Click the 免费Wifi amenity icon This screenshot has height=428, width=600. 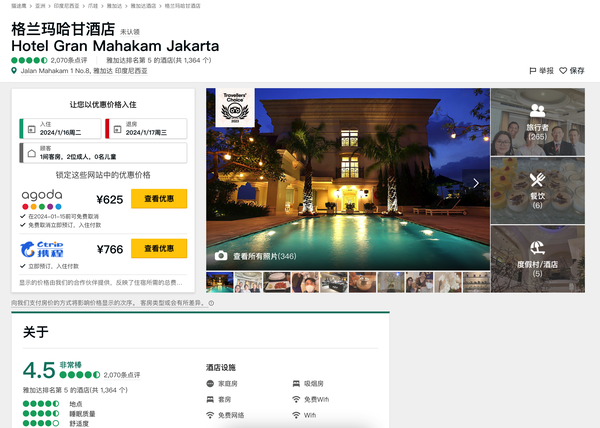click(296, 399)
